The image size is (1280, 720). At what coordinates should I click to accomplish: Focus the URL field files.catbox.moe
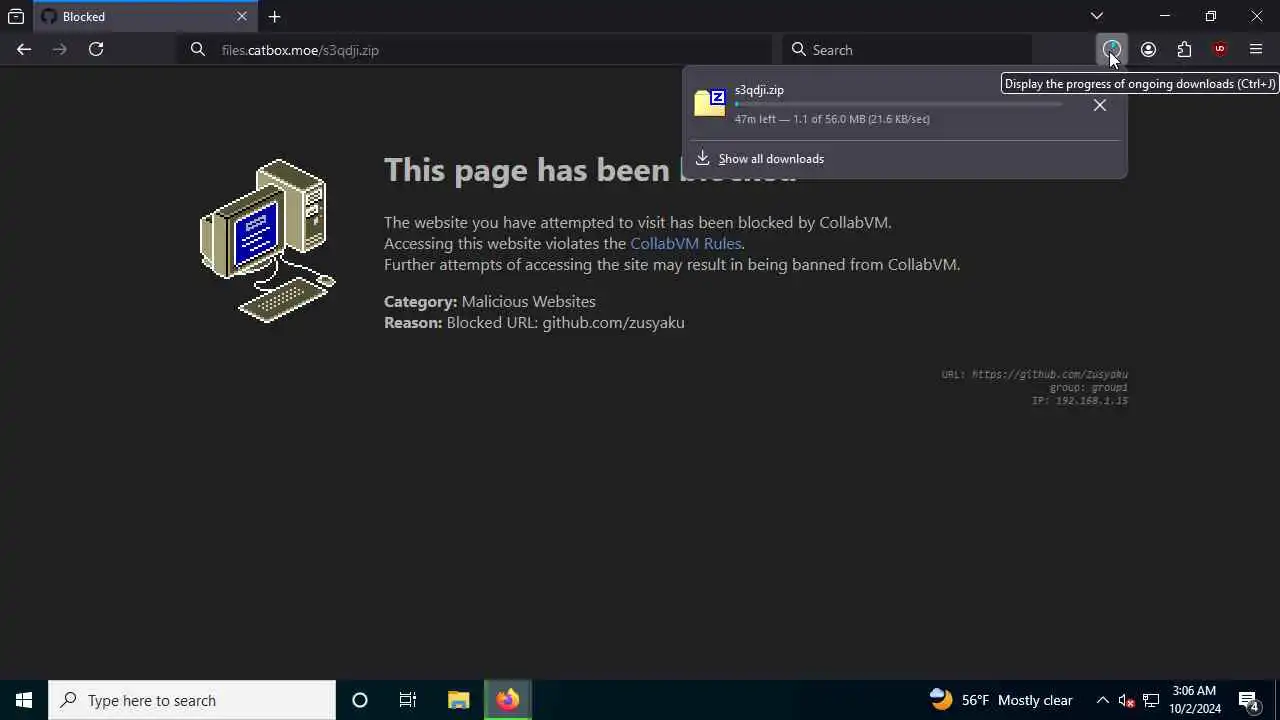click(x=476, y=50)
